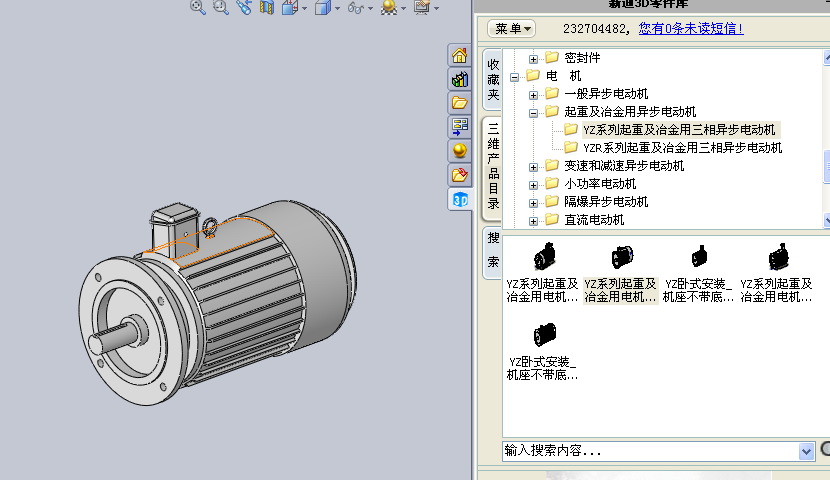Screen dimensions: 830x480
Task: Activate the Section View tool
Action: pos(267,7)
